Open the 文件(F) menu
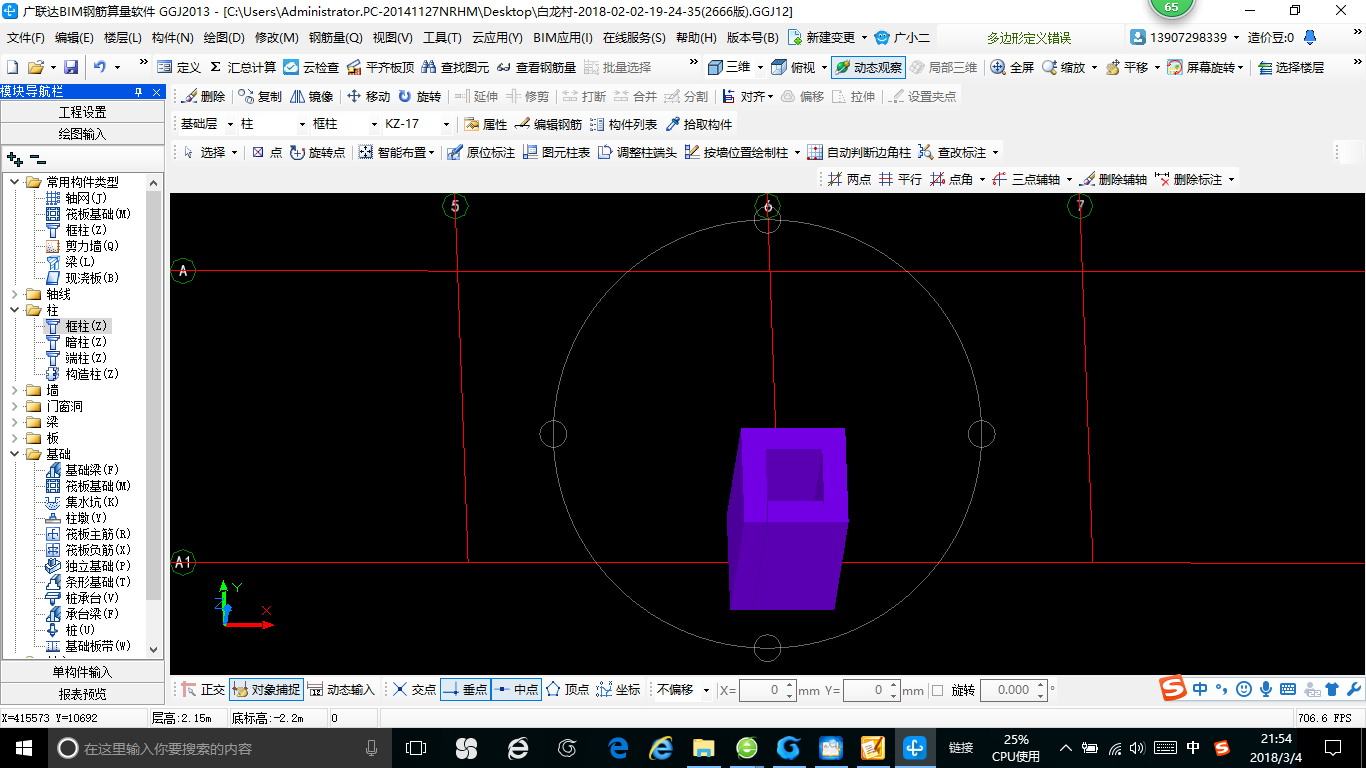The image size is (1366, 768). (x=26, y=38)
